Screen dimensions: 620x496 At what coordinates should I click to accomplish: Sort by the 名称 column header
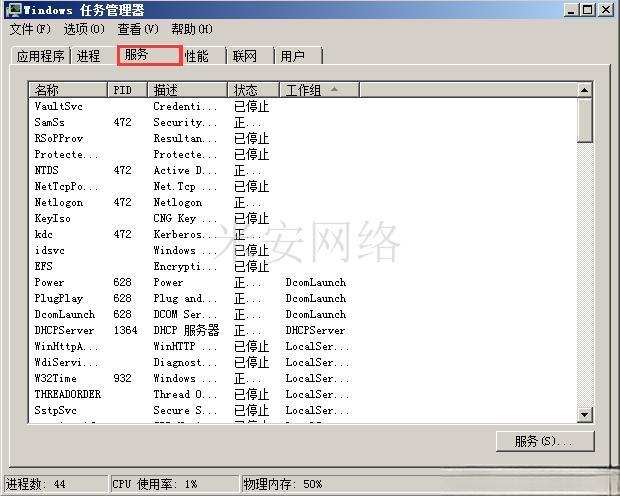click(68, 90)
